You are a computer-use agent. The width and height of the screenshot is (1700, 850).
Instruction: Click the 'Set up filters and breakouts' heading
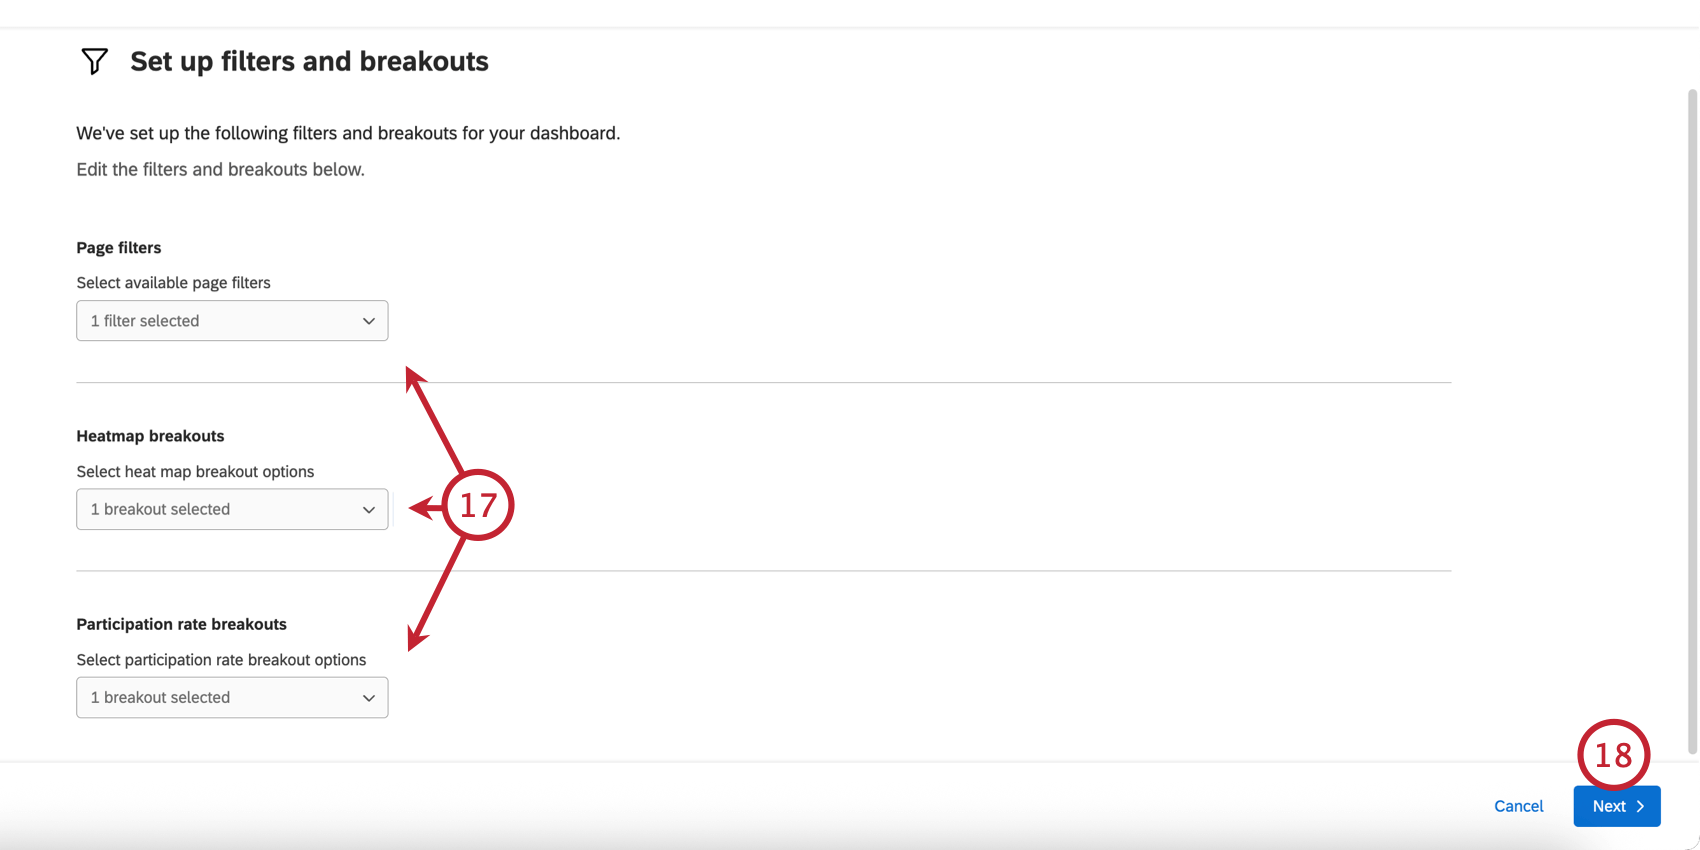click(308, 61)
